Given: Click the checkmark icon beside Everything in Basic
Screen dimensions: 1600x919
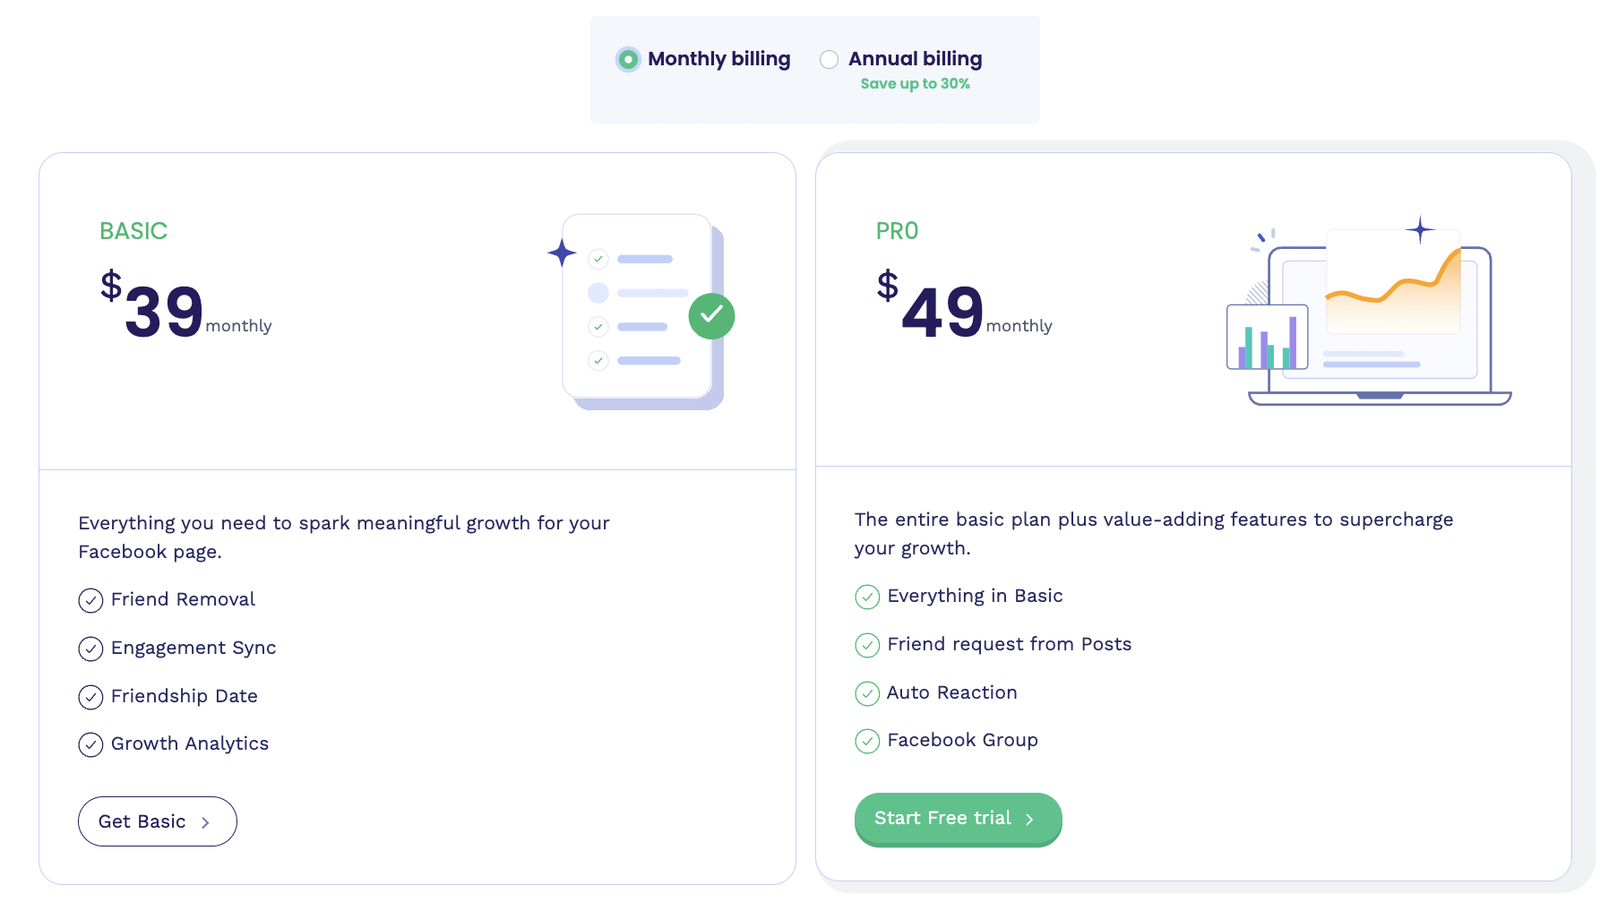Looking at the screenshot, I should pyautogui.click(x=867, y=597).
